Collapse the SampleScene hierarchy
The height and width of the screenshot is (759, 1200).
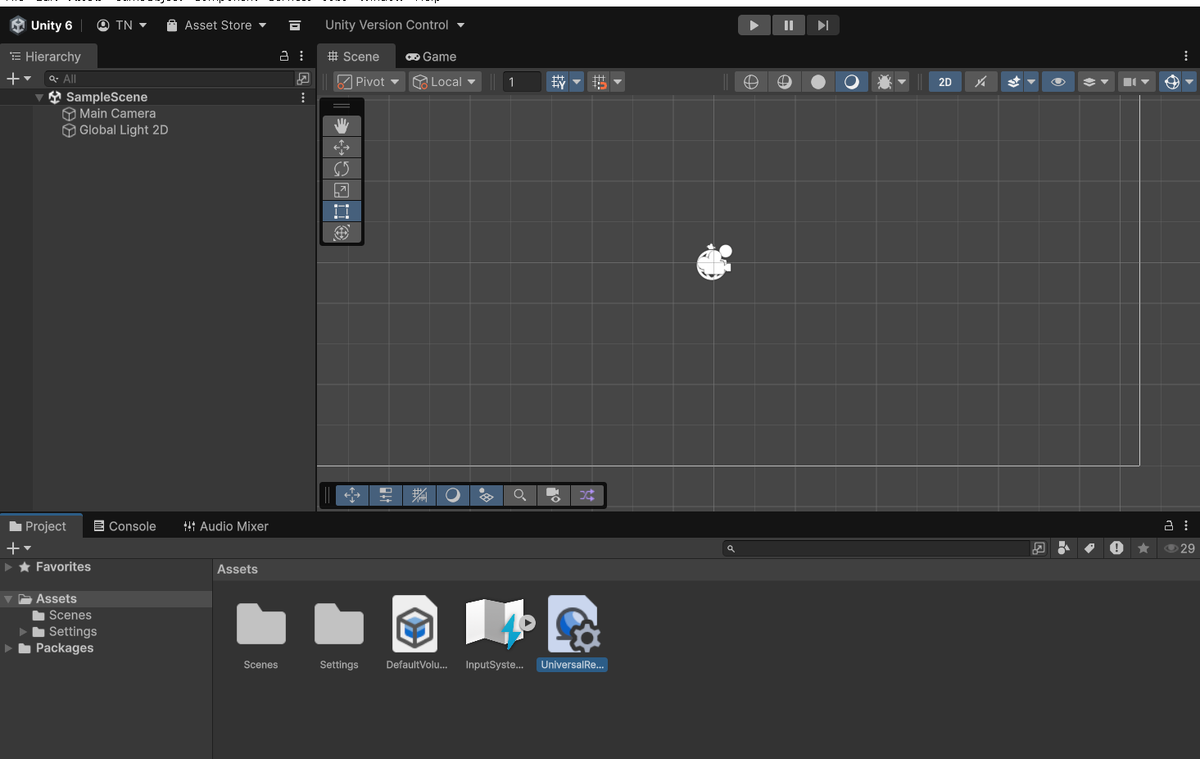[x=40, y=97]
